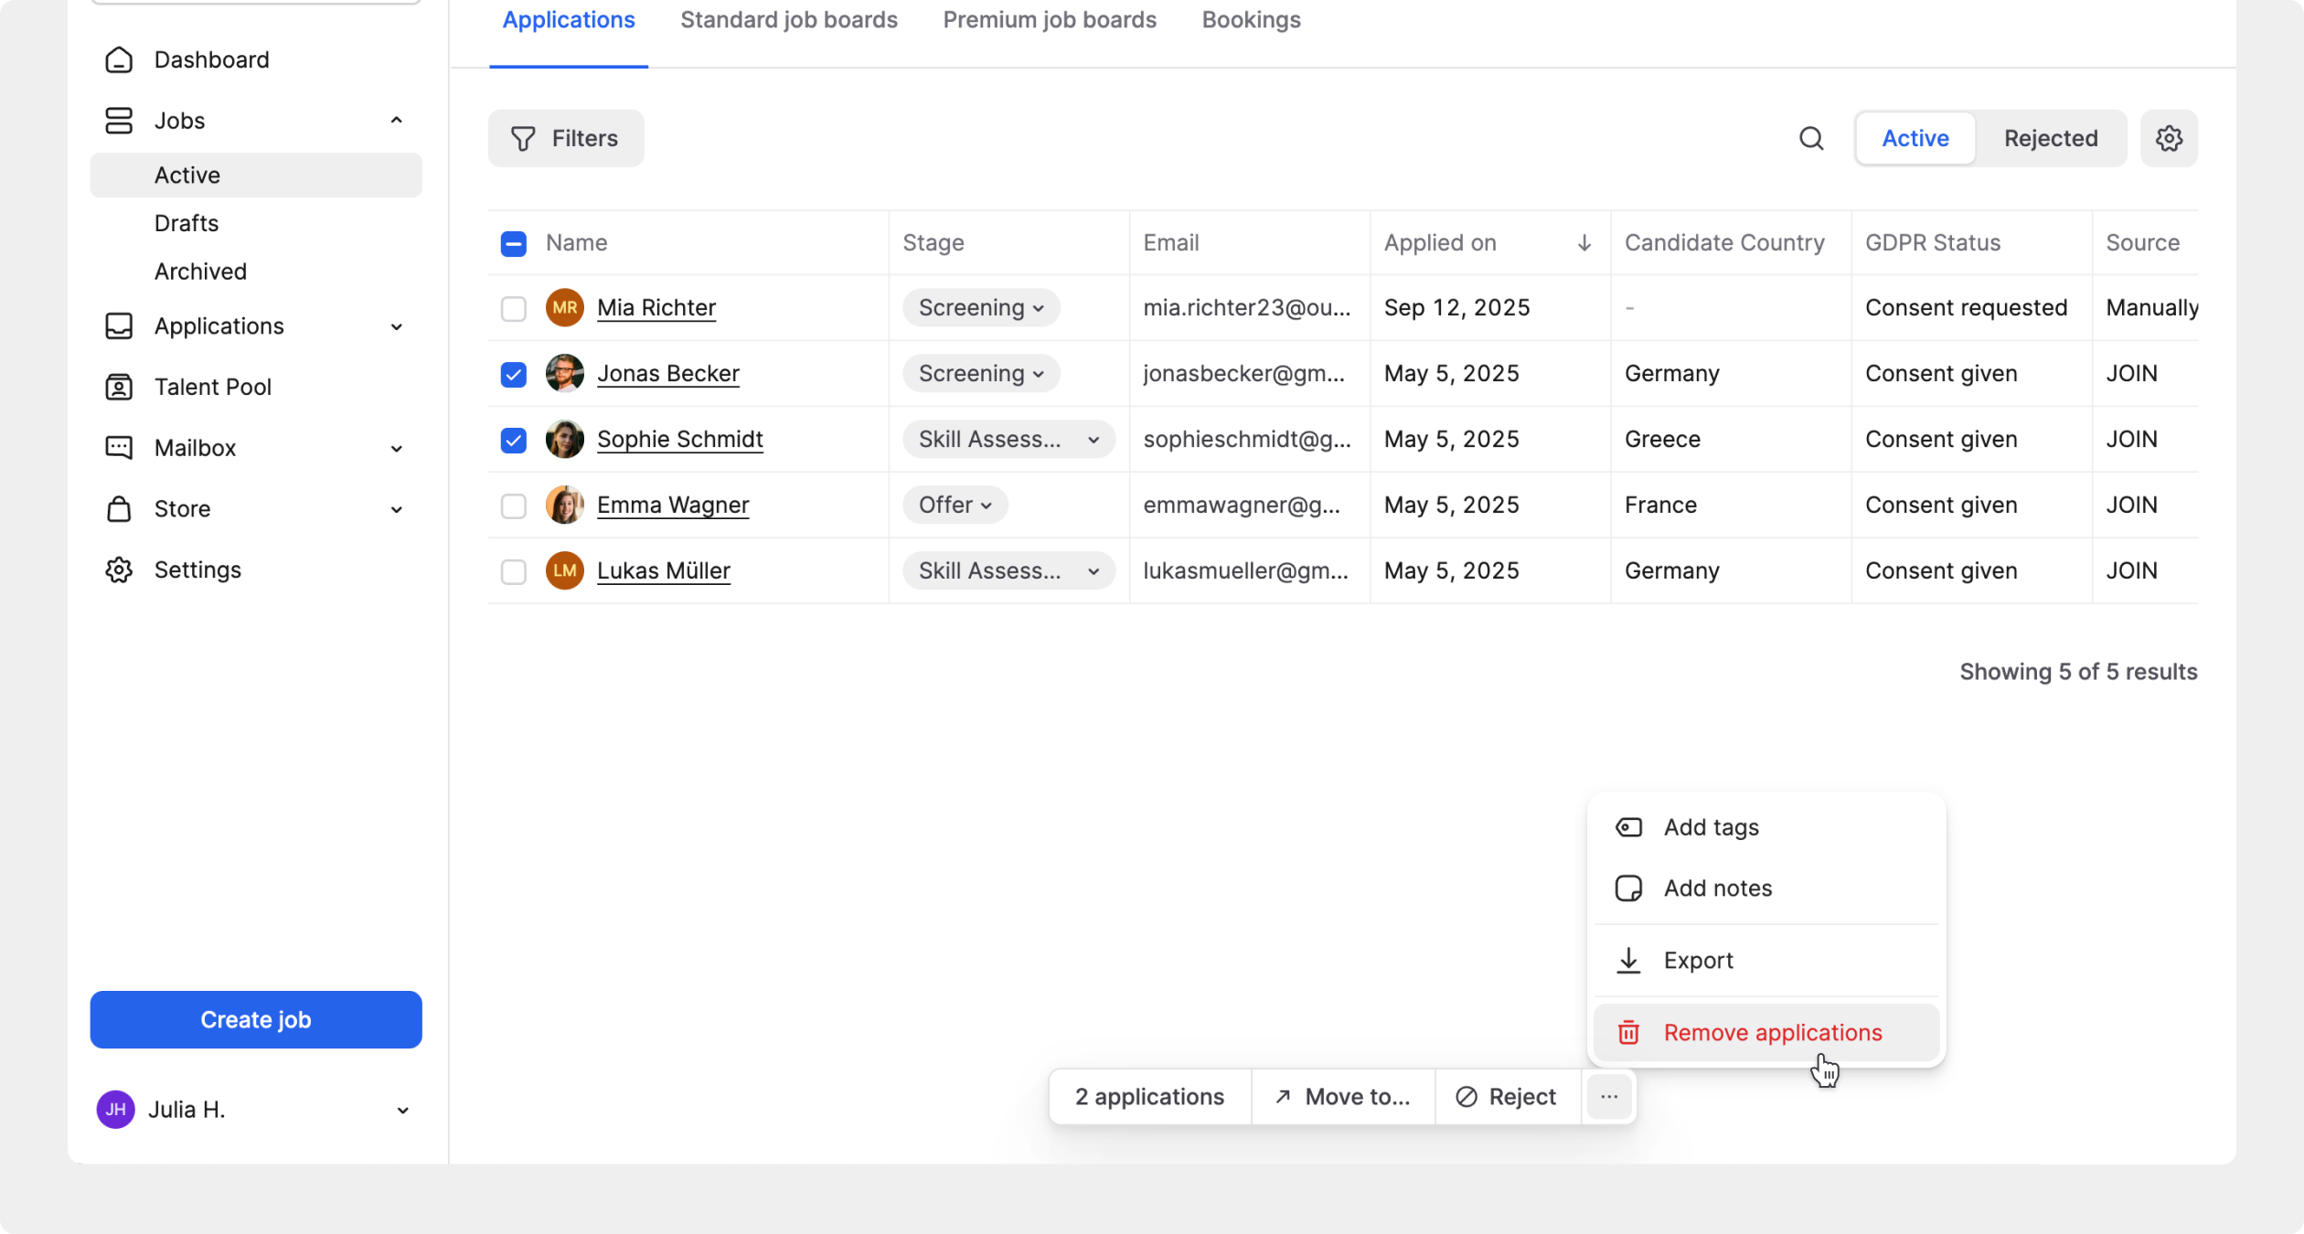Viewport: 2304px width, 1234px height.
Task: Click the Dashboard home icon
Action: [119, 60]
